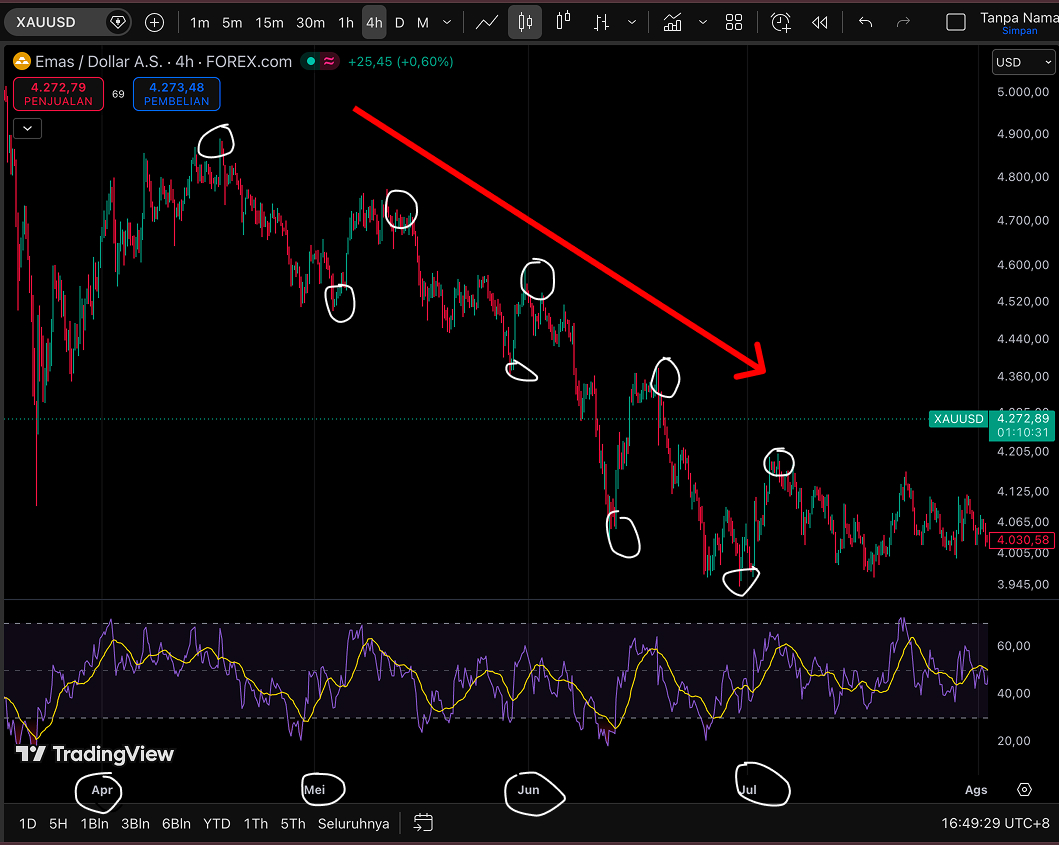The height and width of the screenshot is (845, 1059).
Task: Start bar replay with the rewind icon
Action: [x=819, y=22]
